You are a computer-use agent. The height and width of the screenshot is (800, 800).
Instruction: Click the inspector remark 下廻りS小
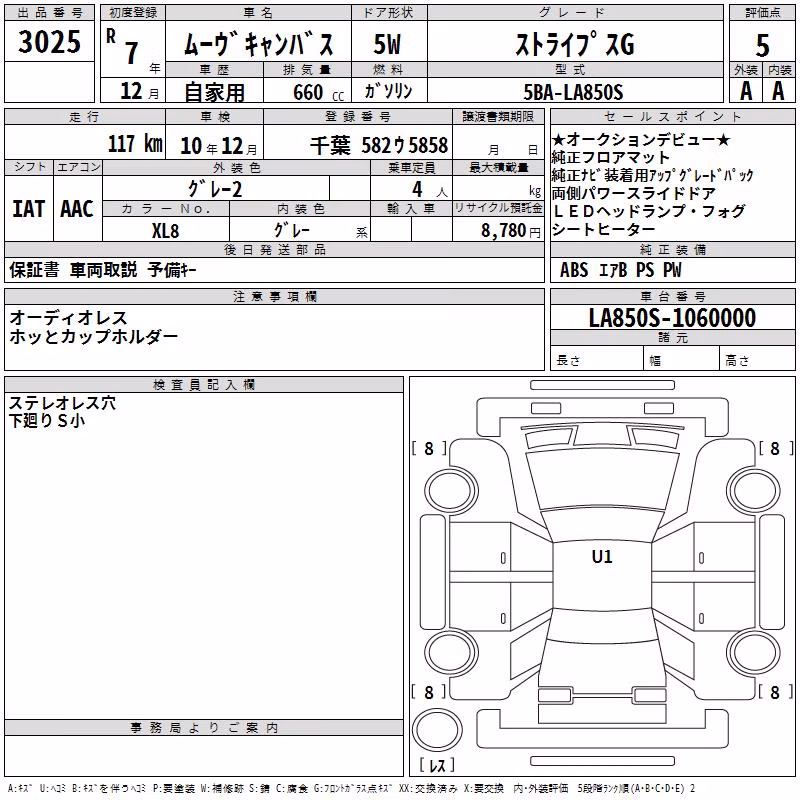click(46, 420)
